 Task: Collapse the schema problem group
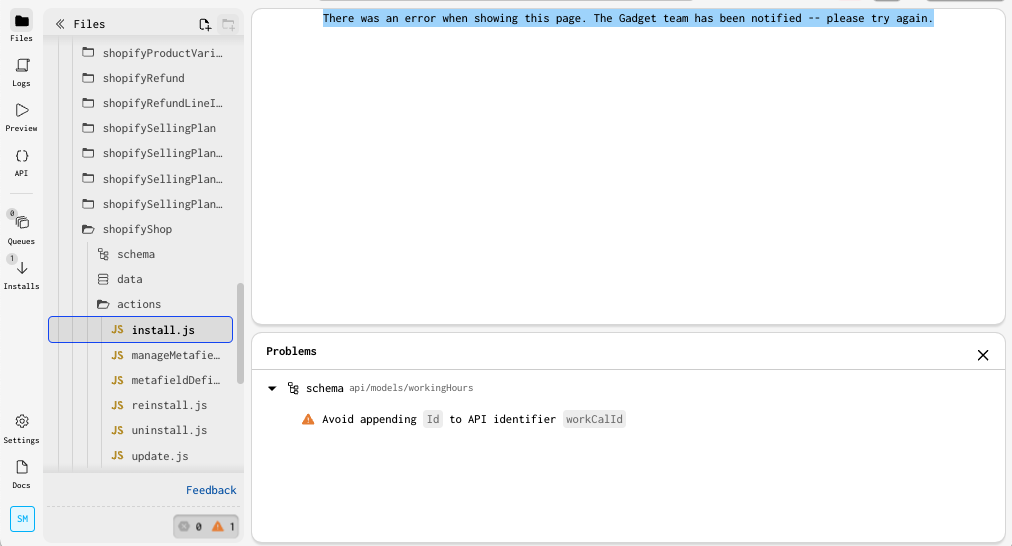coord(272,388)
